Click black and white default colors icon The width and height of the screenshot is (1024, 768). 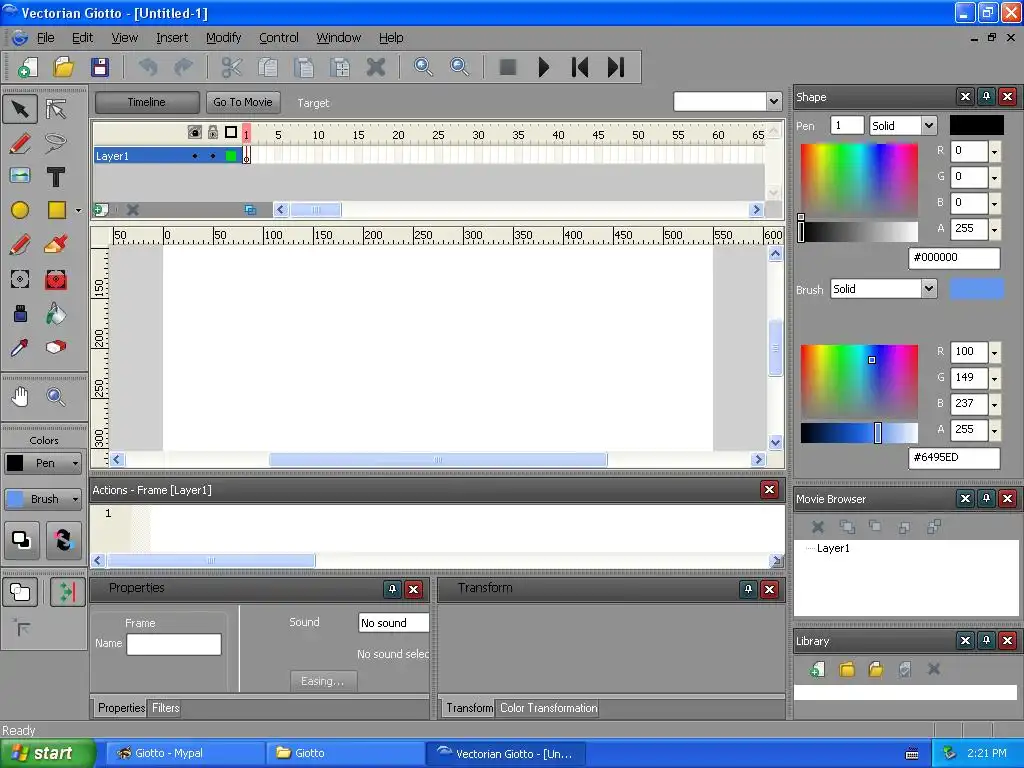point(22,540)
